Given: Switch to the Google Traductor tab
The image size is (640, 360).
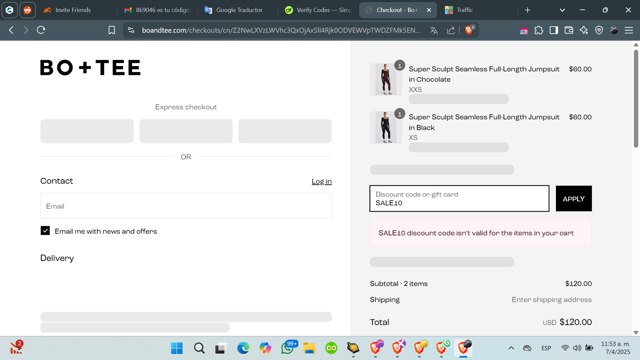Looking at the screenshot, I should point(239,10).
